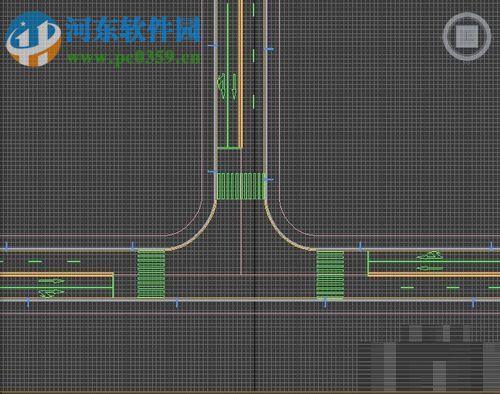Click the ViewCube top face in the viewport corner
Viewport: 500px width, 394px height.
coord(467,36)
